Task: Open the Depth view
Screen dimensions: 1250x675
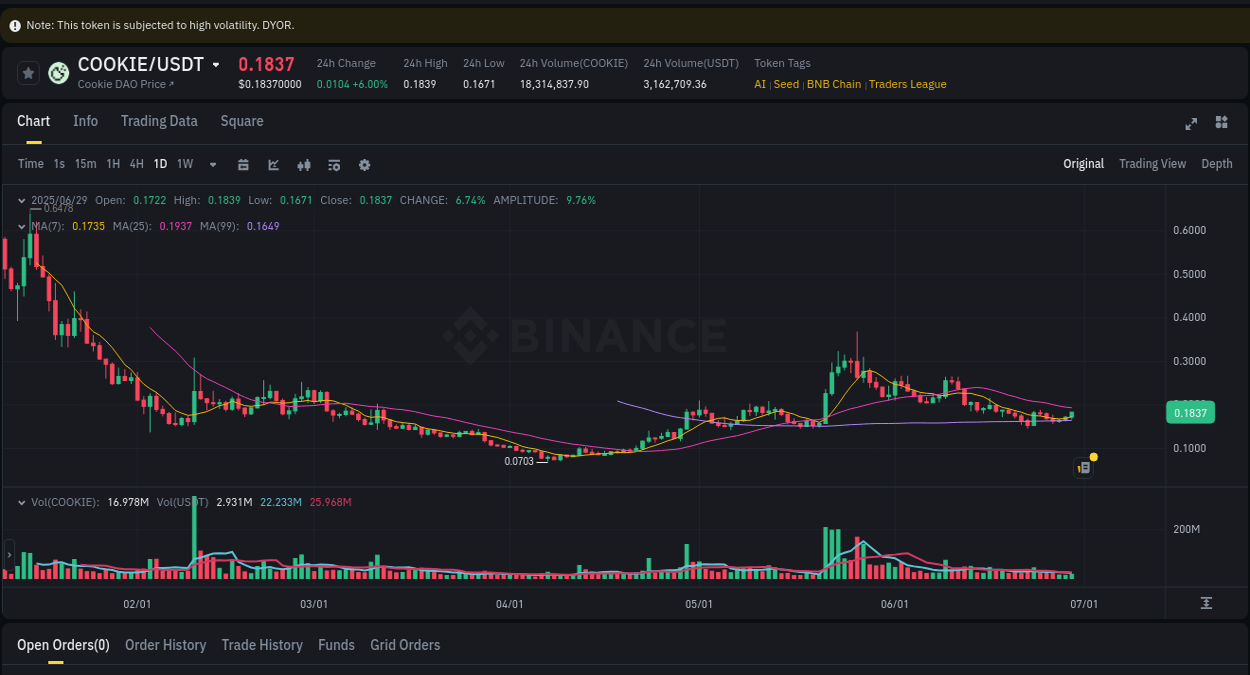Action: click(1217, 163)
